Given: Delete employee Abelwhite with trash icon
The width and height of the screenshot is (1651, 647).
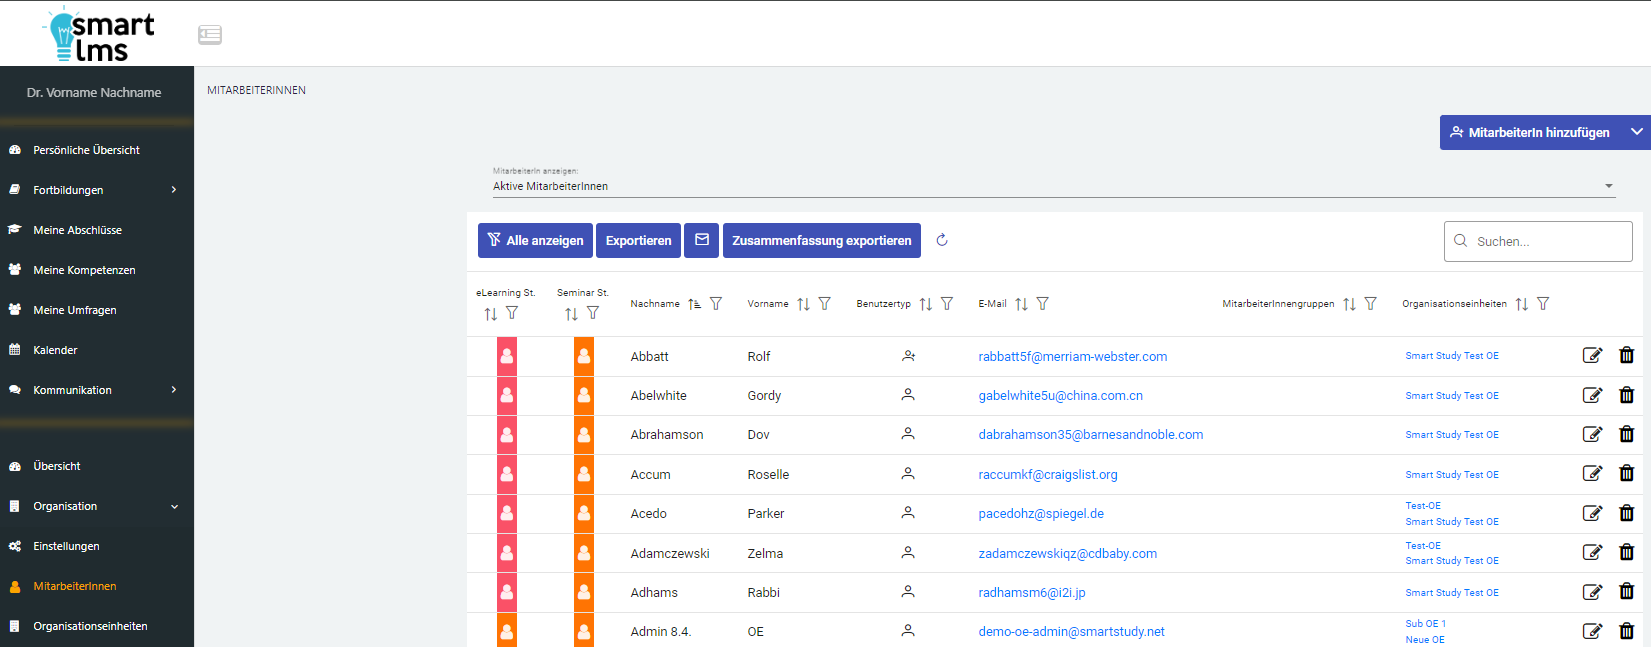Looking at the screenshot, I should click(x=1626, y=395).
